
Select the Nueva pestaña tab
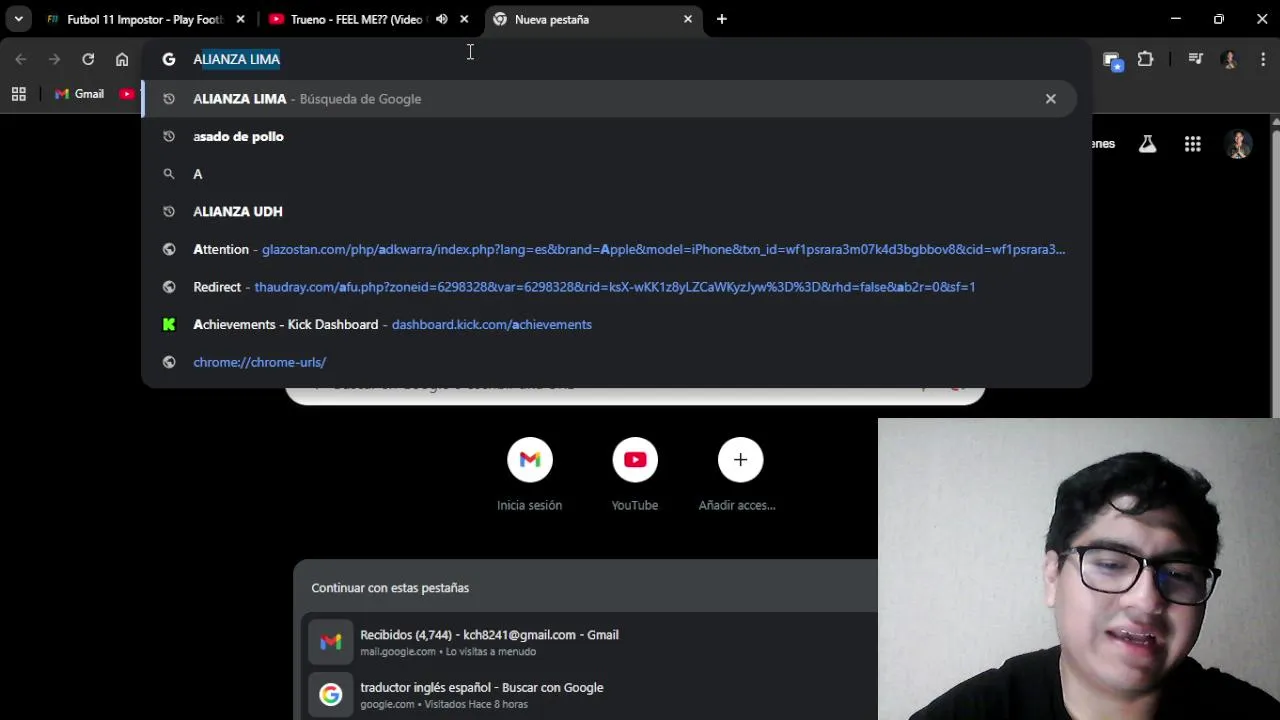[x=594, y=19]
